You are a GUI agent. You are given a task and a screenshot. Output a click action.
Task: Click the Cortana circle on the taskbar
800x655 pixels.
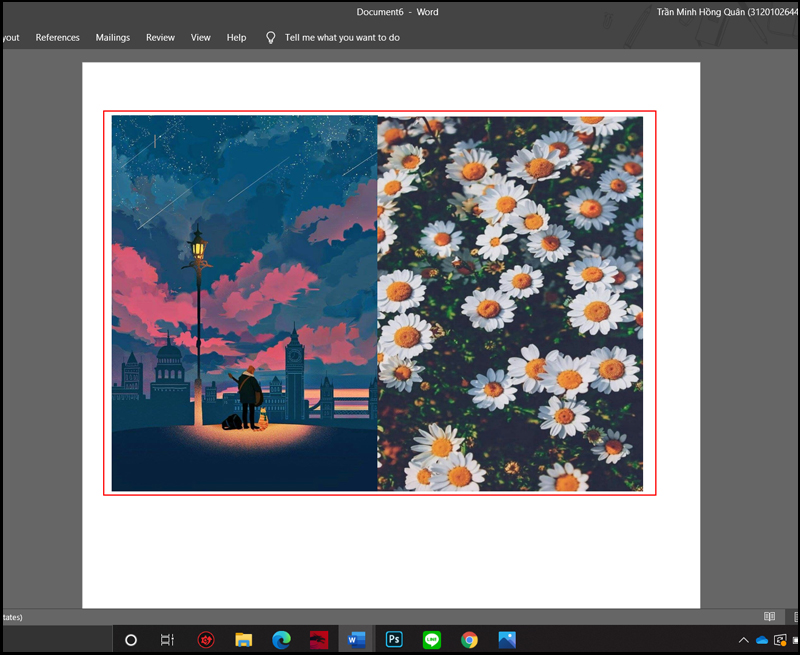tap(130, 640)
